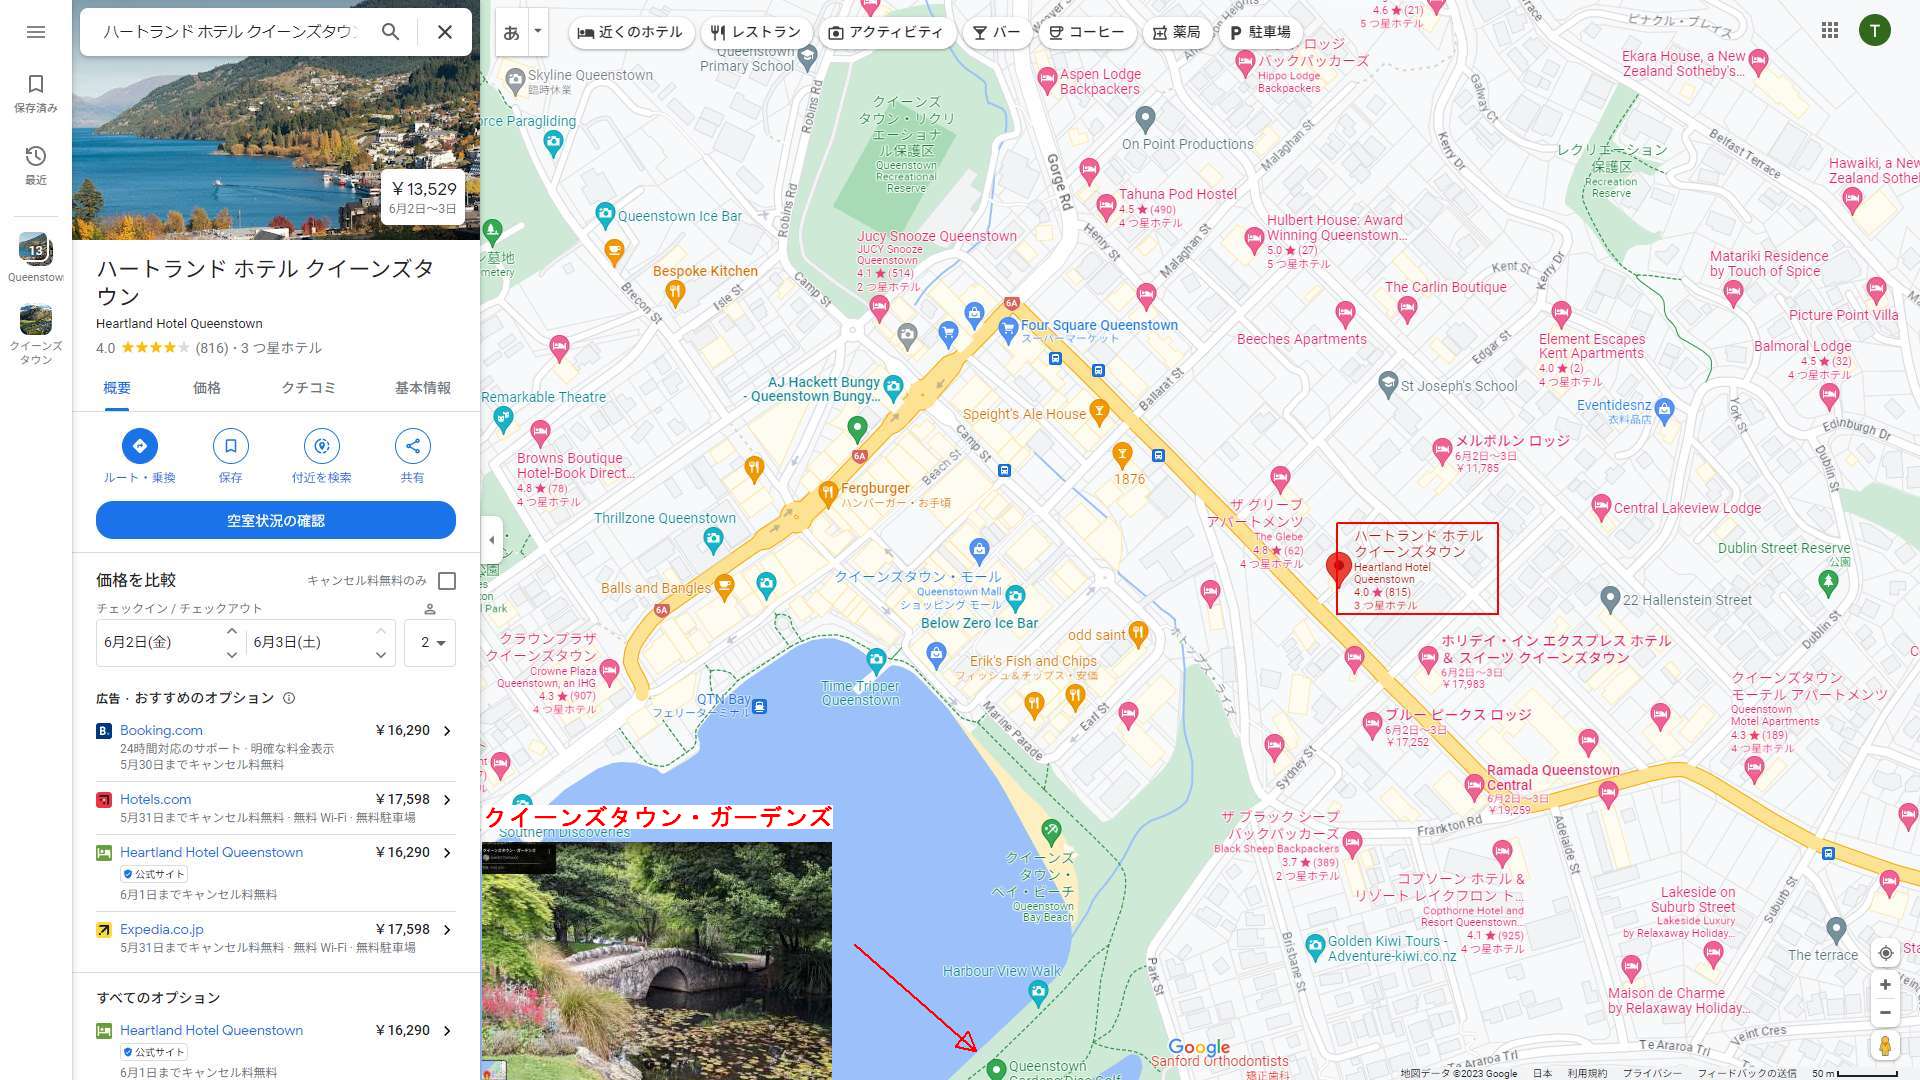Open recent history icon in sidebar

(x=36, y=156)
